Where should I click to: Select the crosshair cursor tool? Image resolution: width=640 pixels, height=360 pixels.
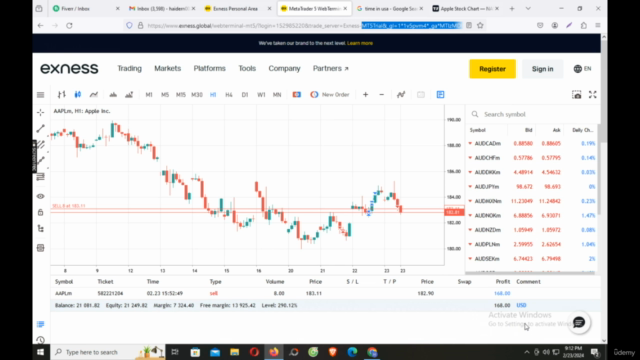(x=40, y=112)
